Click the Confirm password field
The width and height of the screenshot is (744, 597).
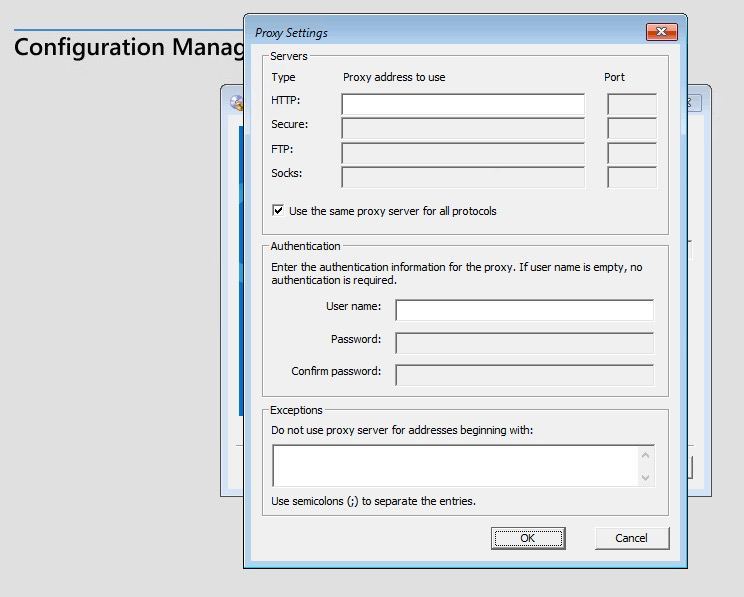[524, 375]
